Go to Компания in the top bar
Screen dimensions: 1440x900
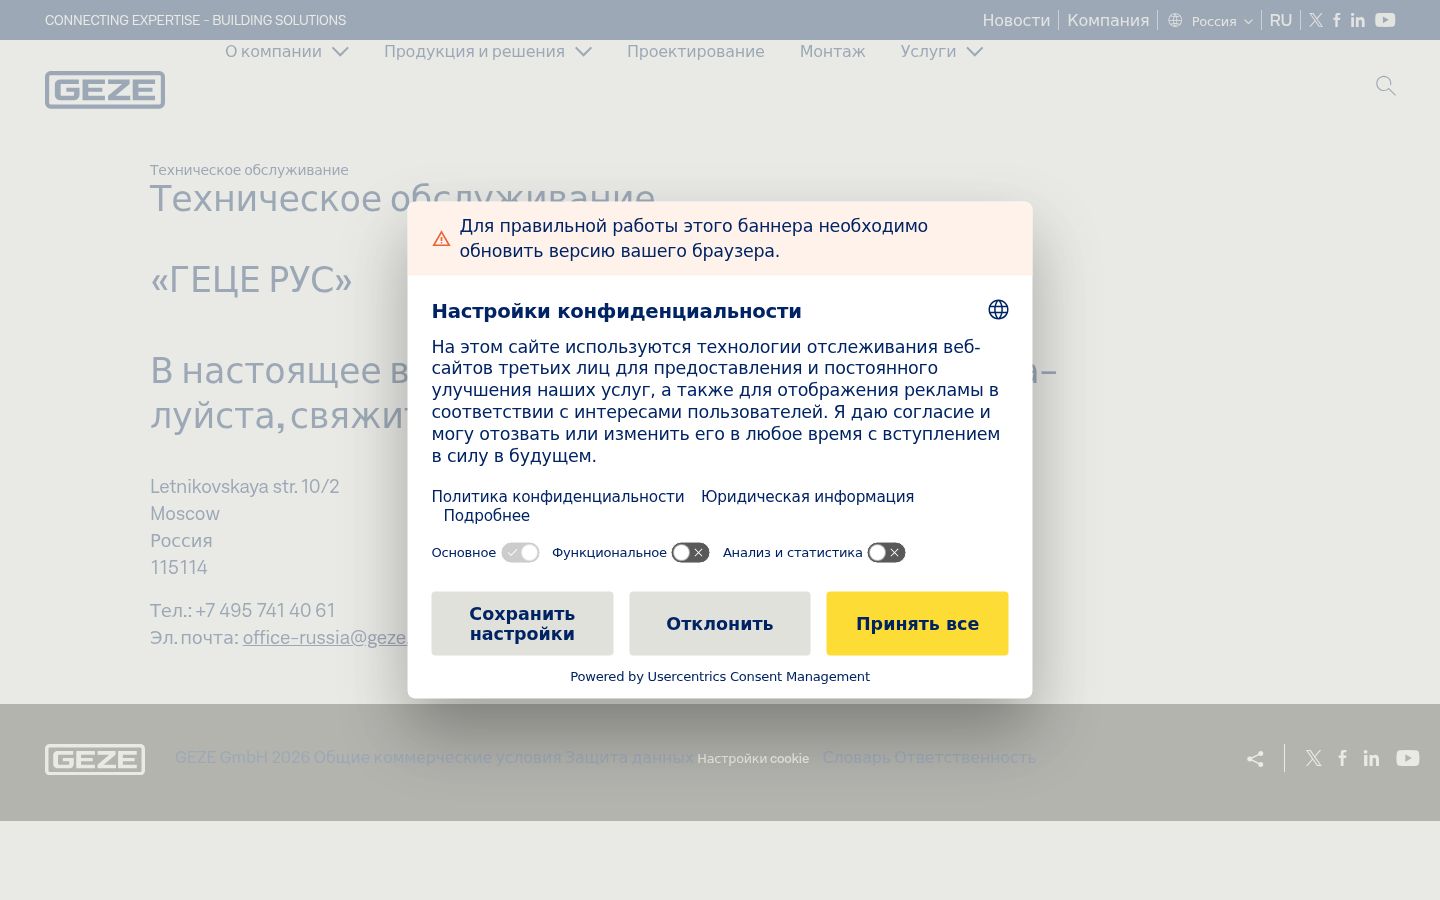(x=1108, y=20)
